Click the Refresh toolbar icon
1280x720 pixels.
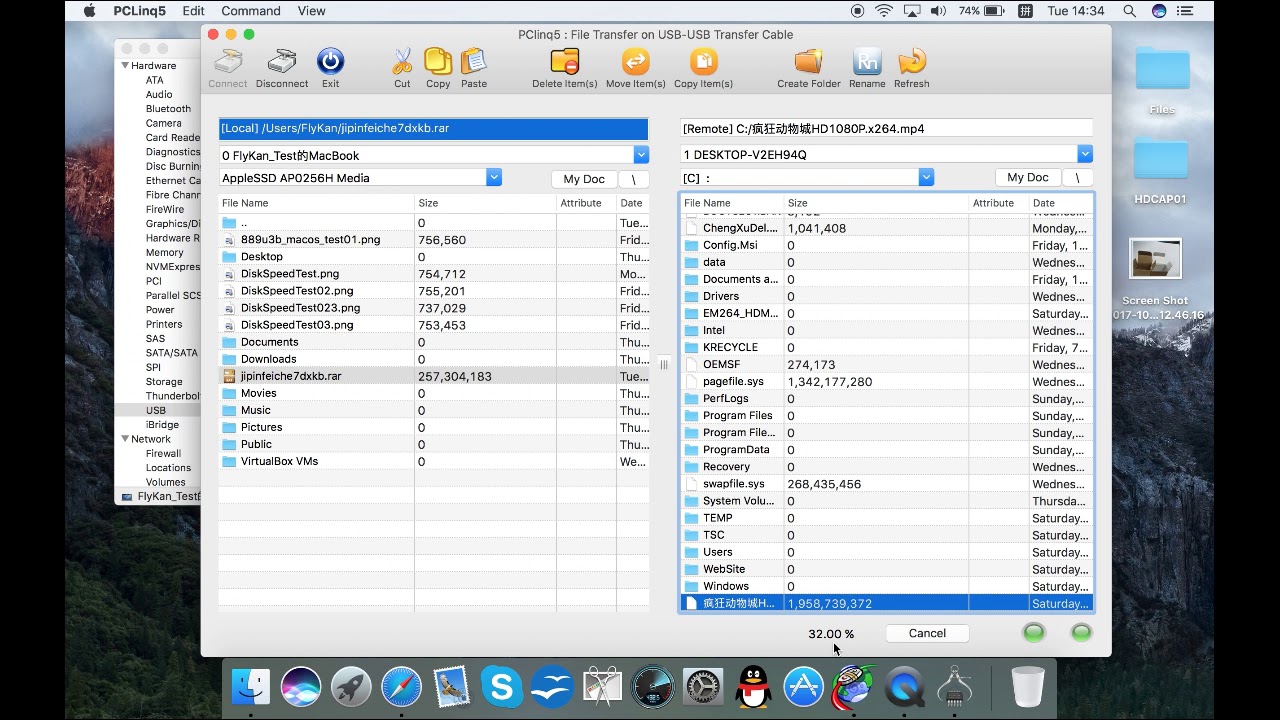click(912, 62)
